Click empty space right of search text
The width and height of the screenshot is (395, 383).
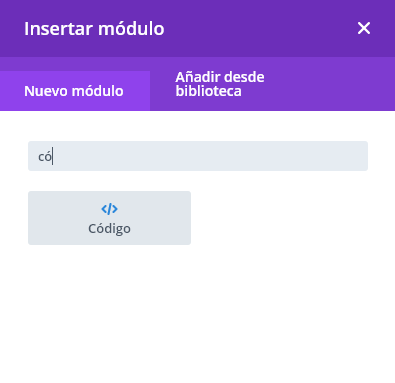[210, 156]
